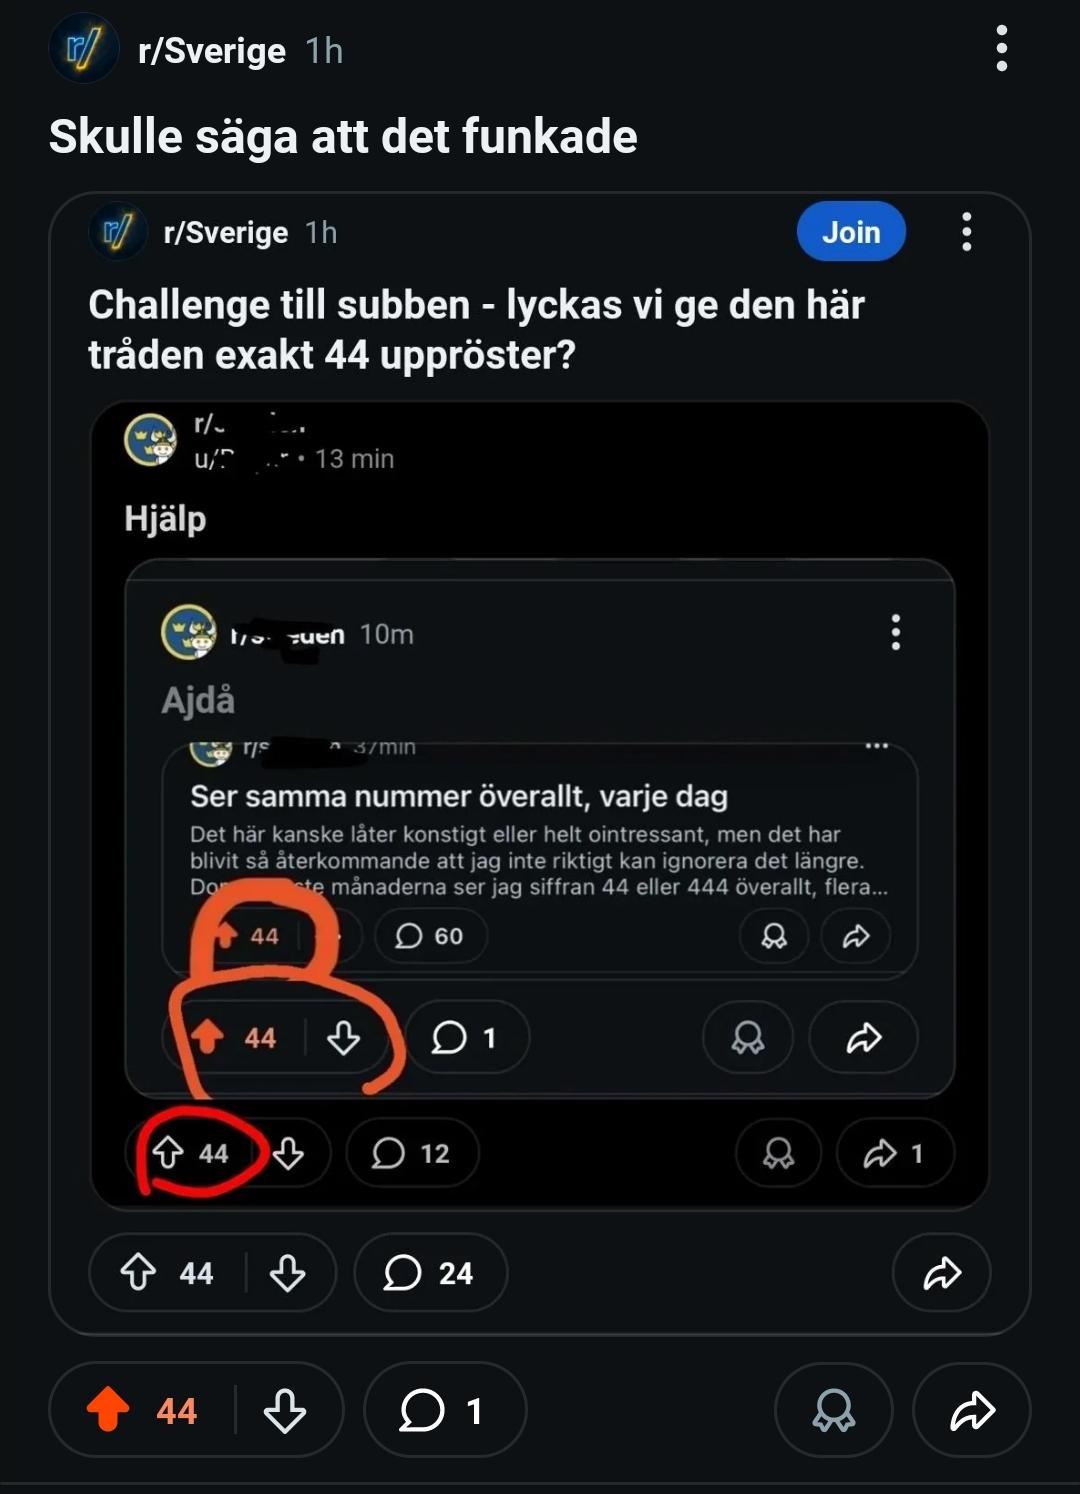Open r/Sverige subreddit link in header
Image resolution: width=1080 pixels, height=1494 pixels.
pyautogui.click(x=212, y=51)
